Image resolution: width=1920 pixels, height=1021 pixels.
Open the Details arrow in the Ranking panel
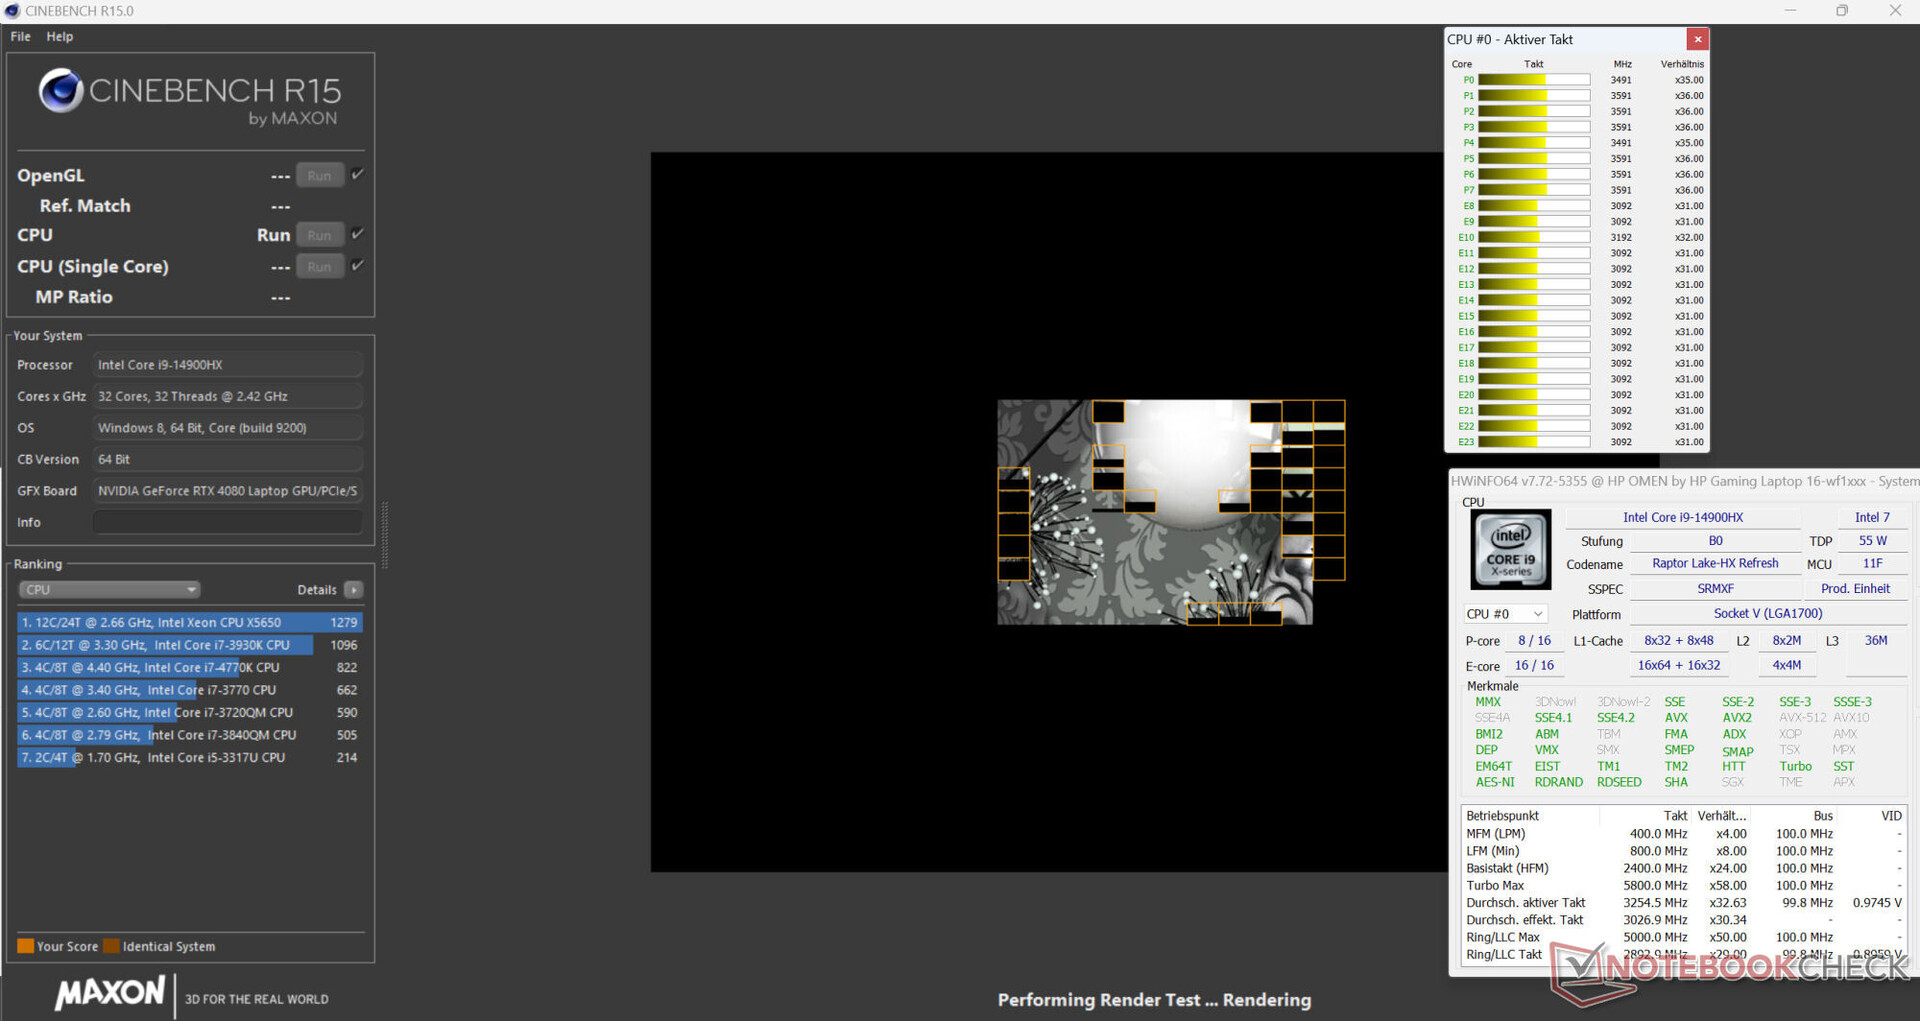tap(354, 590)
